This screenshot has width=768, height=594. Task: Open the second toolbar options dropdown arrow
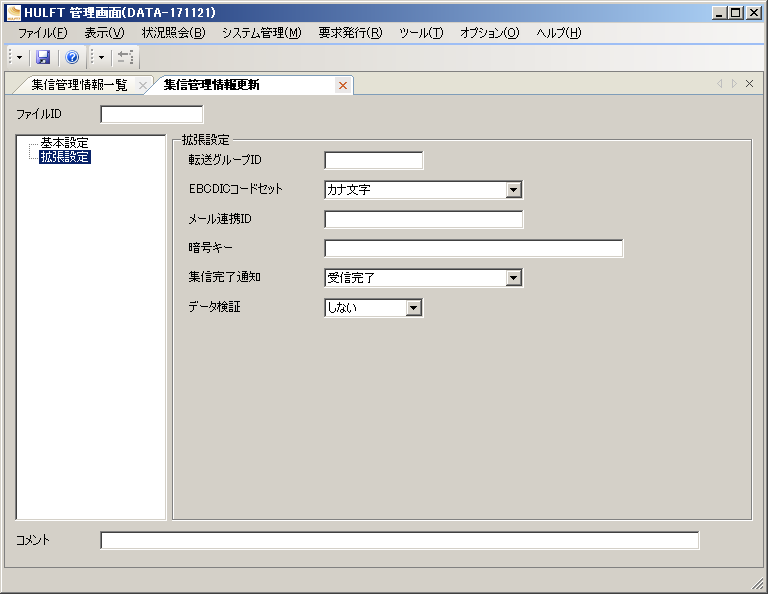(x=101, y=57)
